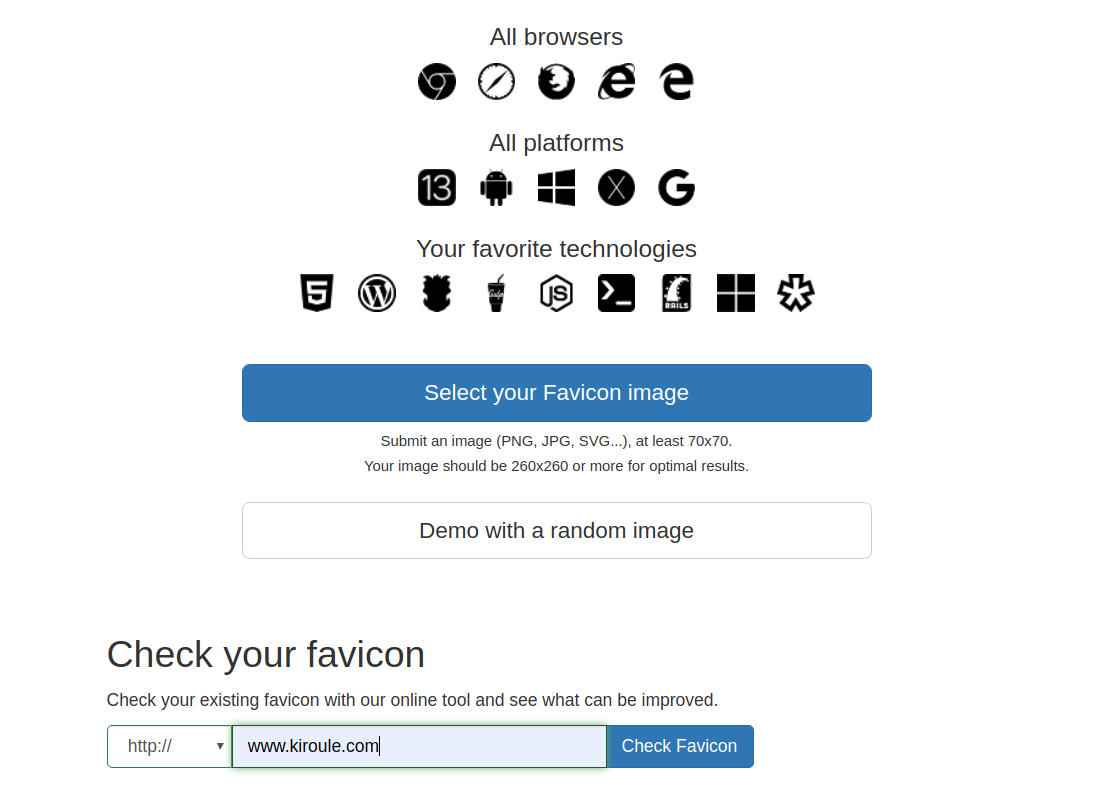Click the Node.js hexagon icon

click(556, 293)
